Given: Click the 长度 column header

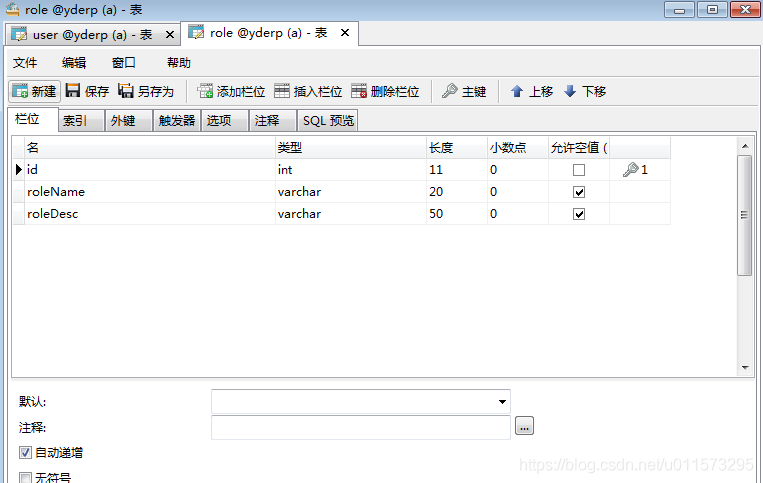Looking at the screenshot, I should 456,147.
